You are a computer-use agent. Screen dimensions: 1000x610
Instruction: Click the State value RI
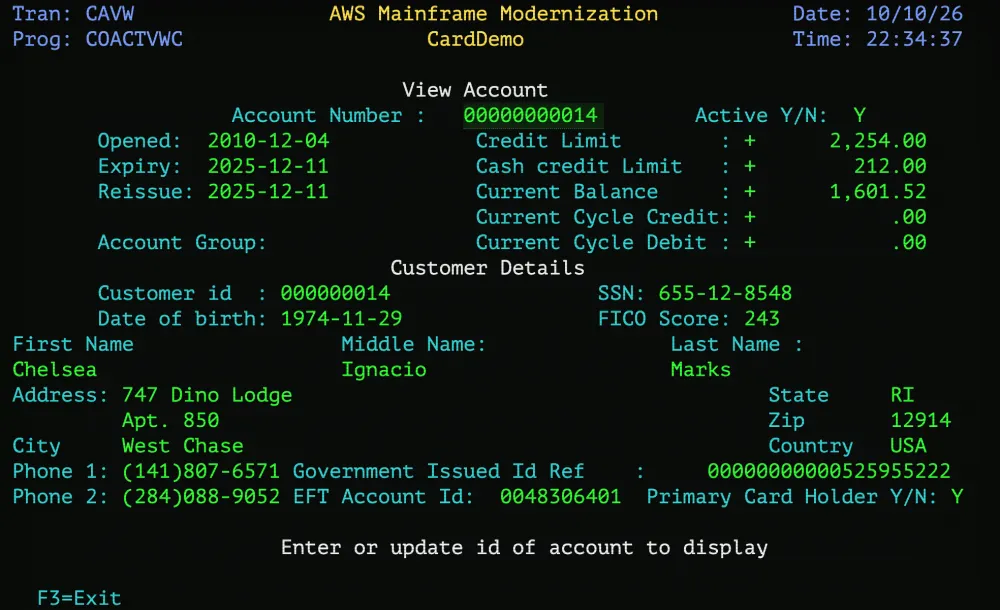click(902, 395)
